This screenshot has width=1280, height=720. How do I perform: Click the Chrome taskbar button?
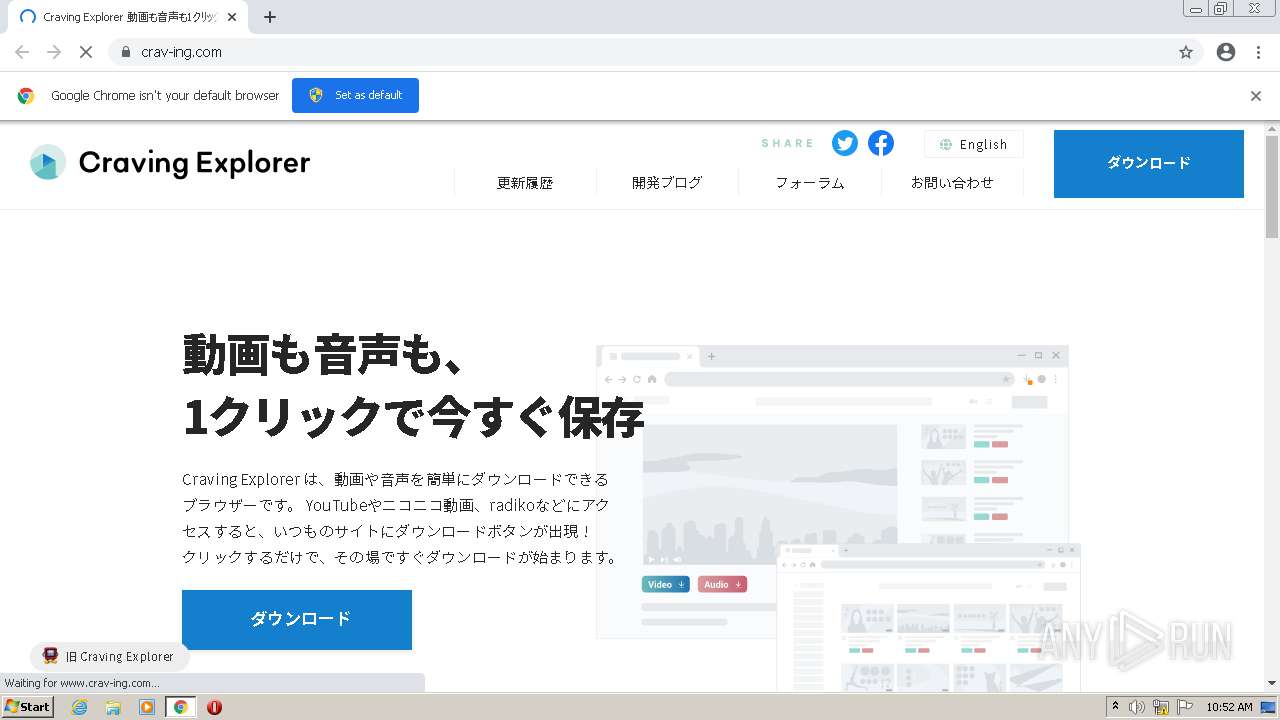click(x=180, y=707)
